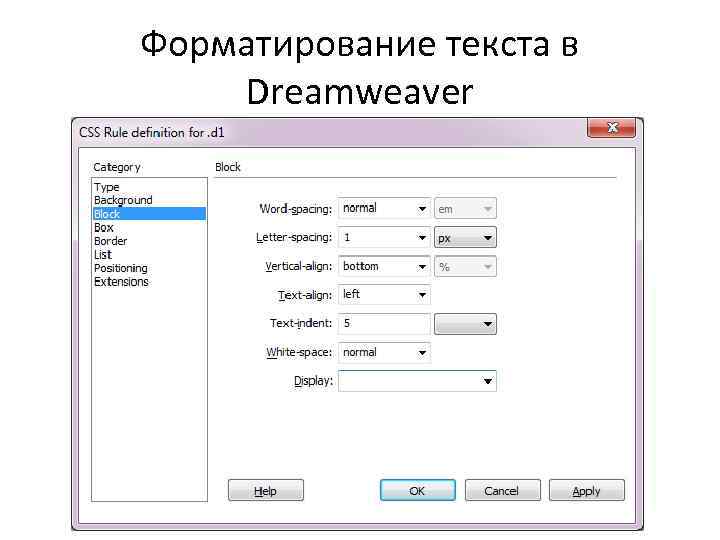Select the Background category
Screen dimensions: 720x540
pos(123,200)
